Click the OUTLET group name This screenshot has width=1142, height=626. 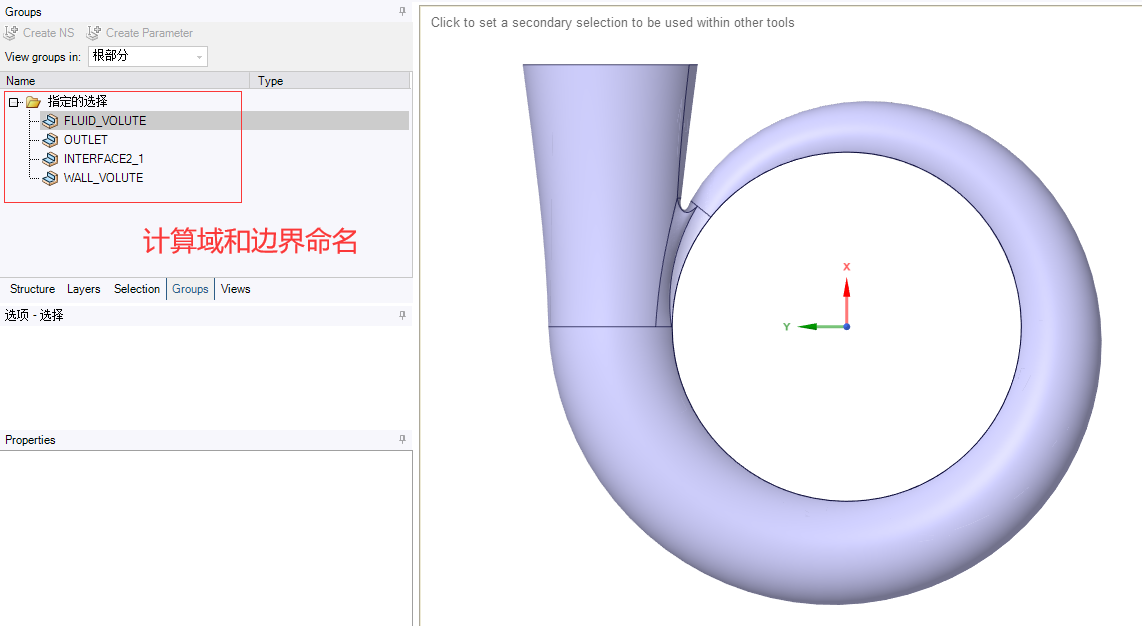pyautogui.click(x=85, y=140)
